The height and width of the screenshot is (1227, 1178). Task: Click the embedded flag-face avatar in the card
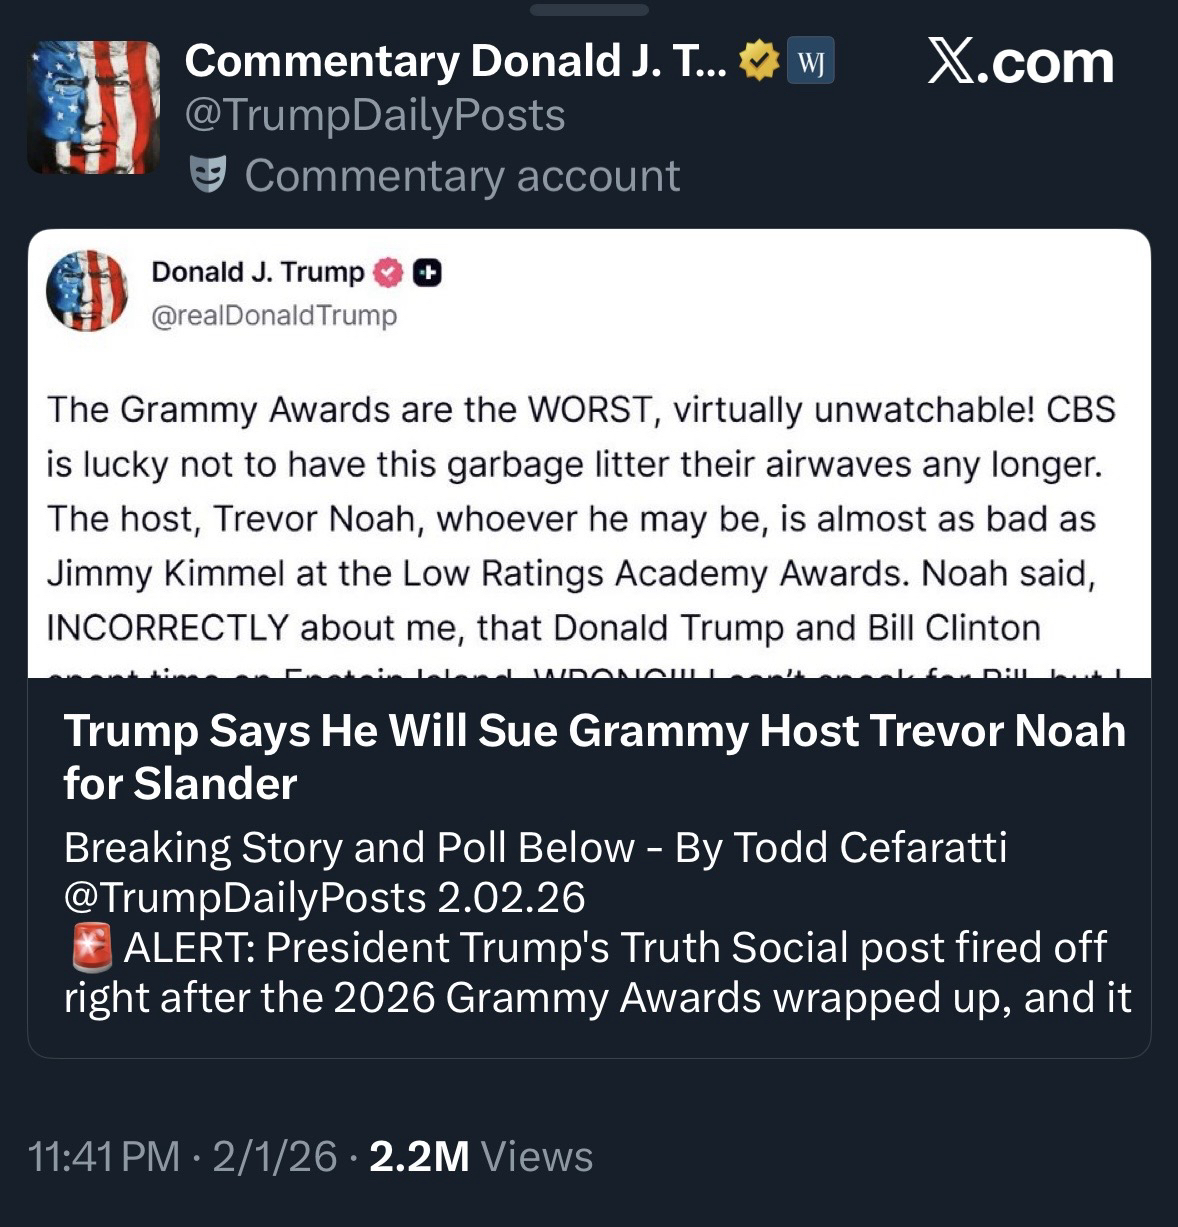(87, 290)
